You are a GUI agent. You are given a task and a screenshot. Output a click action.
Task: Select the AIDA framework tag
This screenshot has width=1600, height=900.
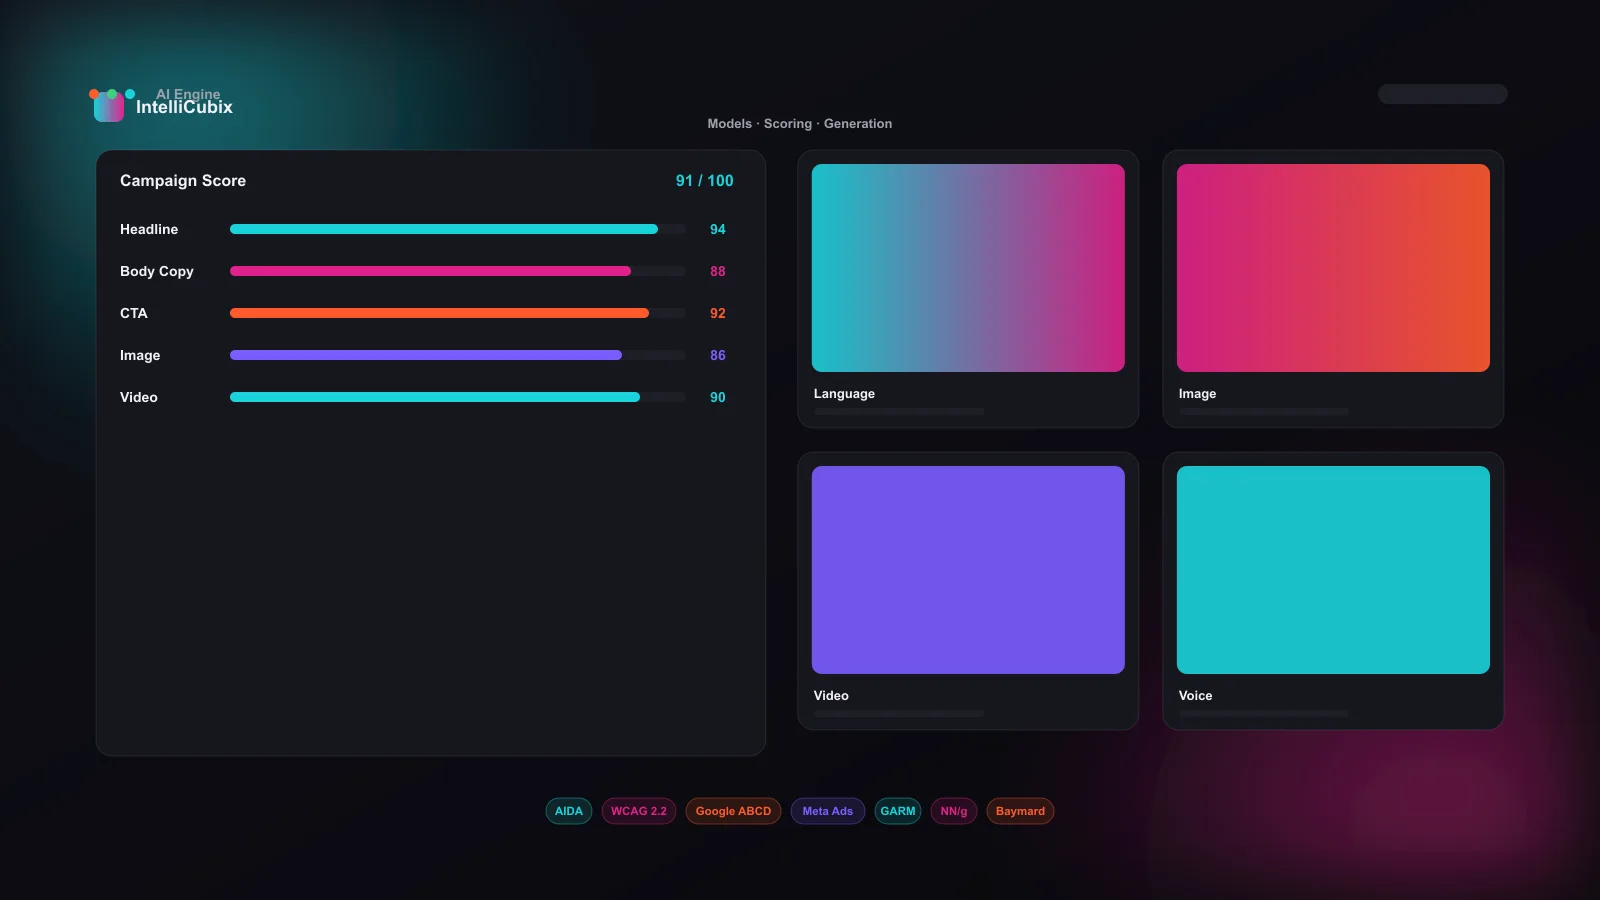point(569,811)
